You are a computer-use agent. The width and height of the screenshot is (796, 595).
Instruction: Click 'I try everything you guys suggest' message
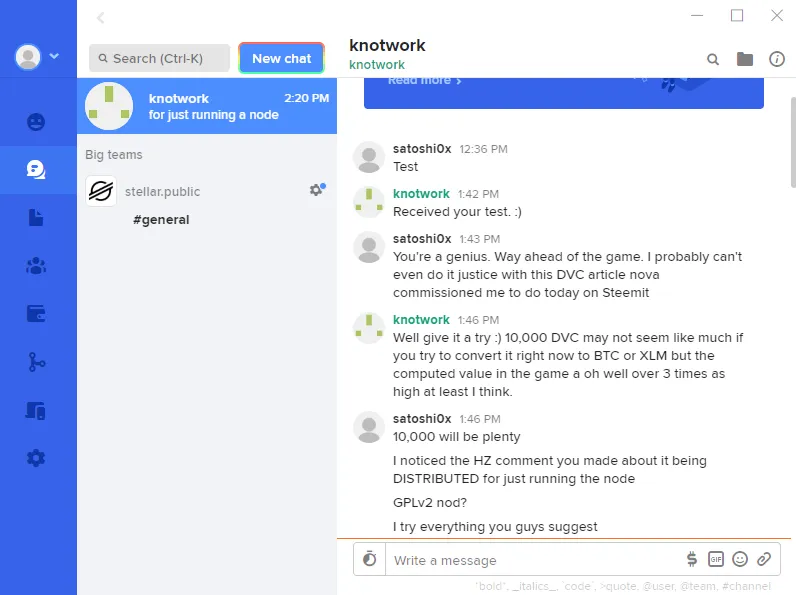[495, 526]
